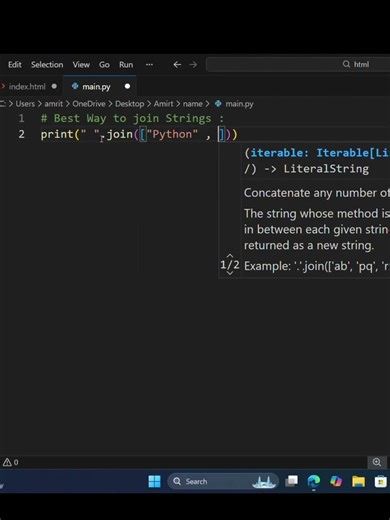Image resolution: width=390 pixels, height=520 pixels.
Task: Open the Run menu
Action: [126, 65]
